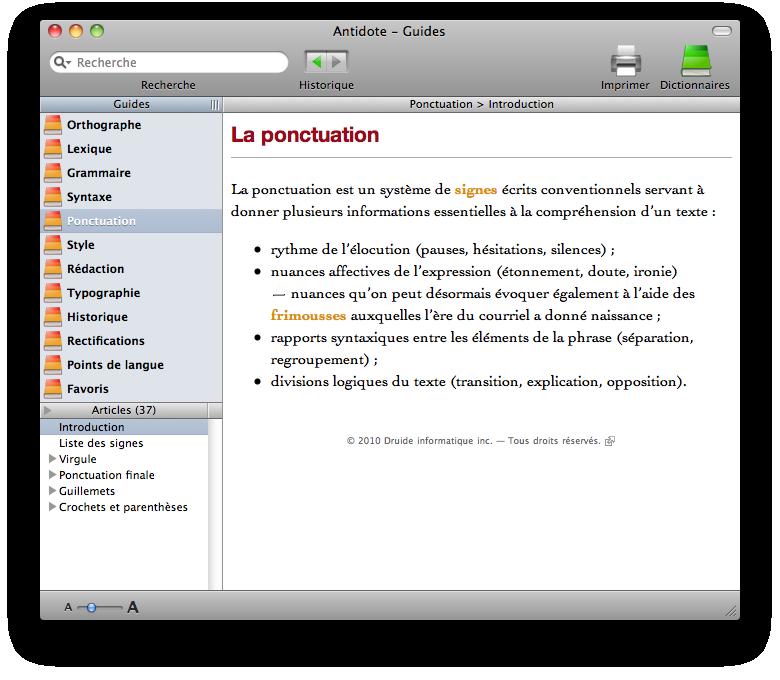Open the Favoris guide book icon

(53, 389)
